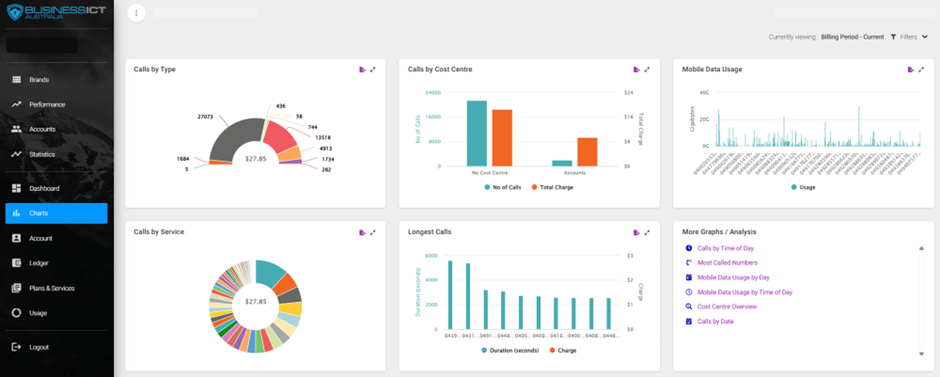Click the Logout icon

click(x=17, y=347)
